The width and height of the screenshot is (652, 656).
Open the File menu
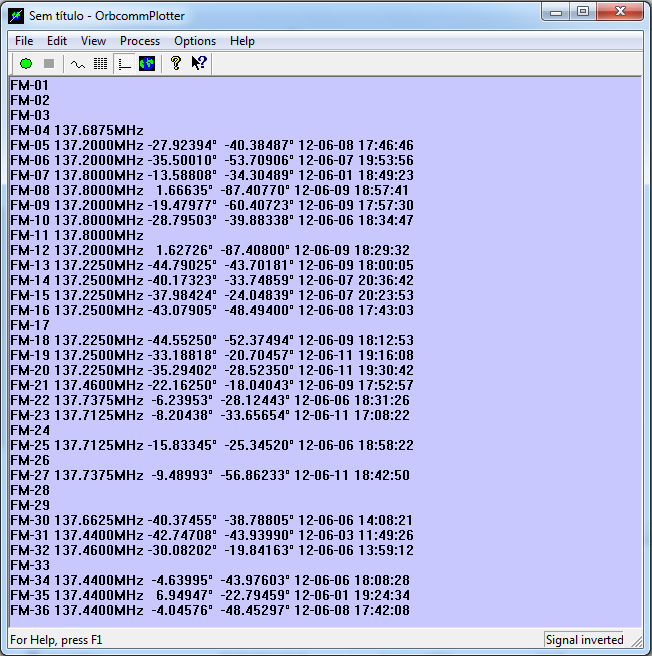(24, 41)
